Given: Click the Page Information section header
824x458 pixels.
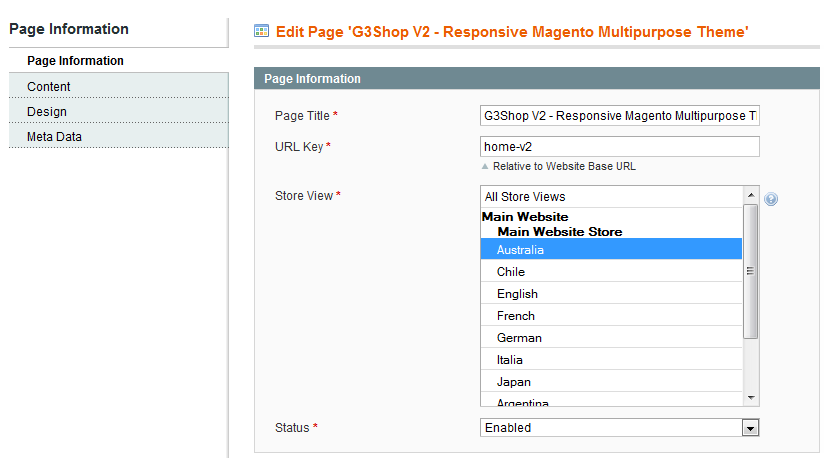Looking at the screenshot, I should point(537,78).
